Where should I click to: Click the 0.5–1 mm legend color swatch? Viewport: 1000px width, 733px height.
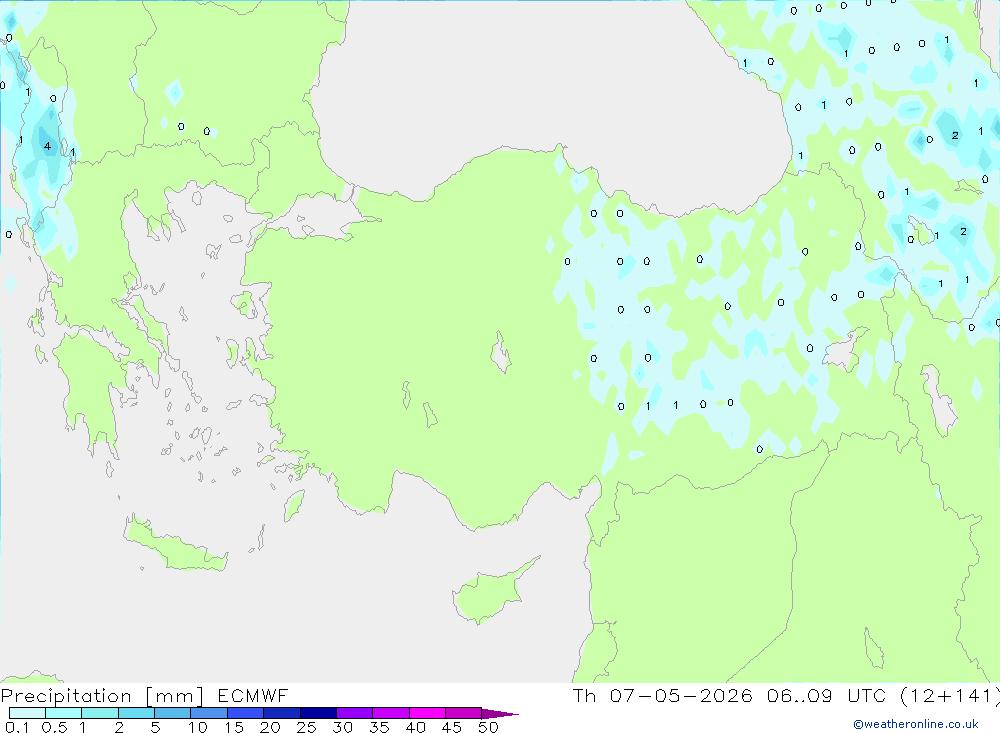coord(63,713)
